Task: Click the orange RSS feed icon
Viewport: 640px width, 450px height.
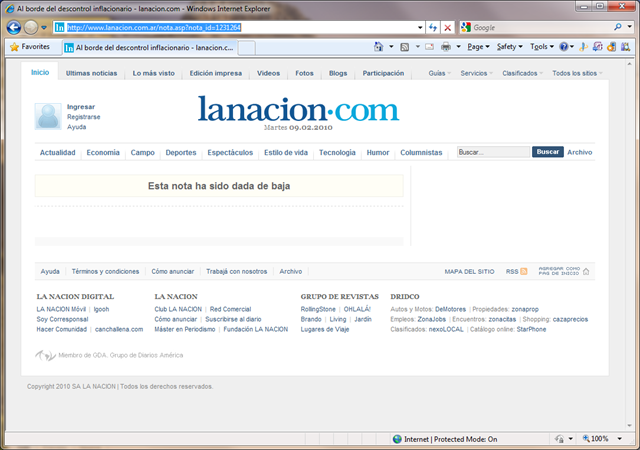Action: 524,271
